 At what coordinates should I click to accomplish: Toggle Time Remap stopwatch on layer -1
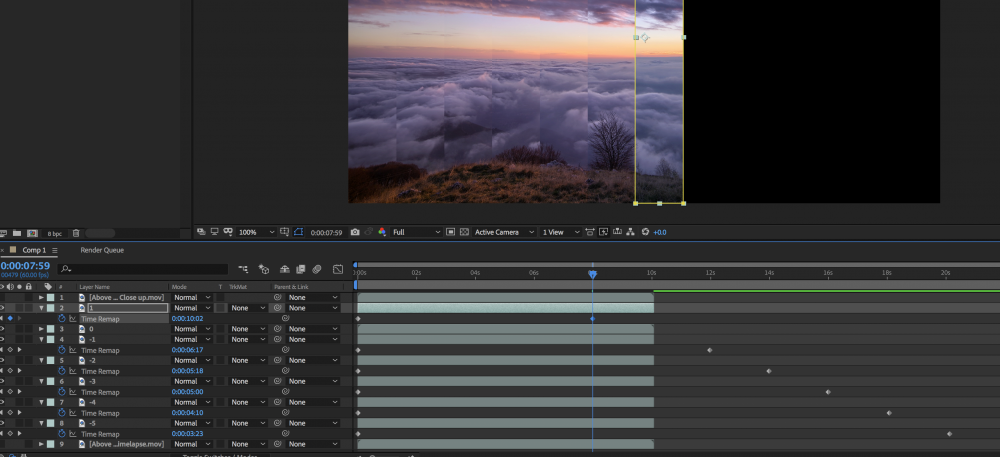pyautogui.click(x=61, y=350)
